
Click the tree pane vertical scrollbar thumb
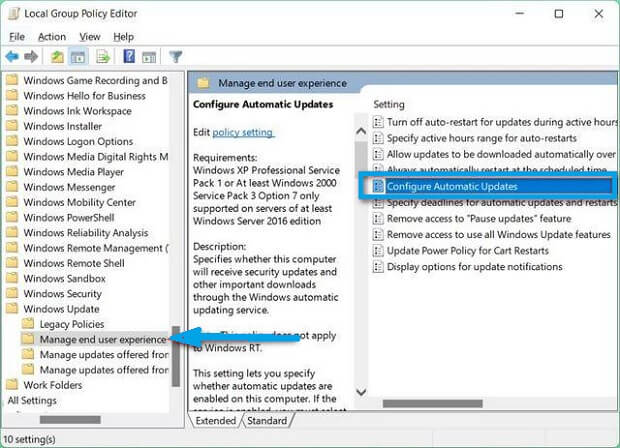coord(176,357)
